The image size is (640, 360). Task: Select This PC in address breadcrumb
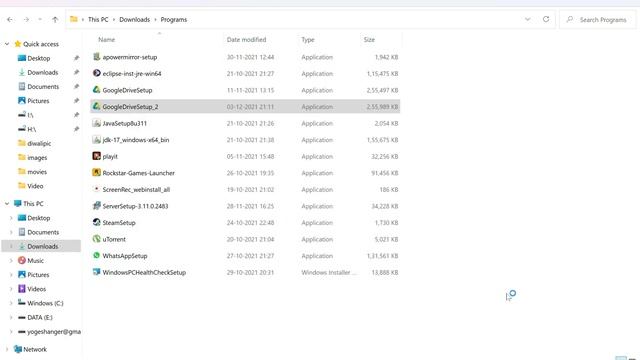pos(98,20)
